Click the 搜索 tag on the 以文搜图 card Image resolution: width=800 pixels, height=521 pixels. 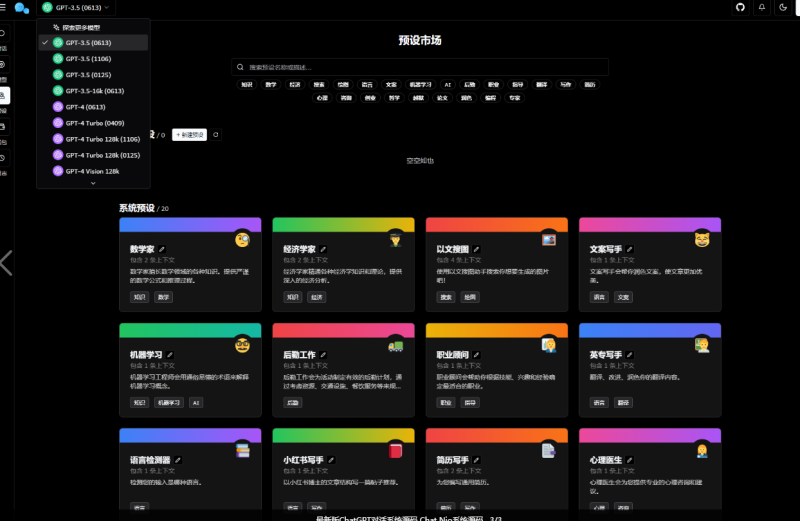coord(446,297)
